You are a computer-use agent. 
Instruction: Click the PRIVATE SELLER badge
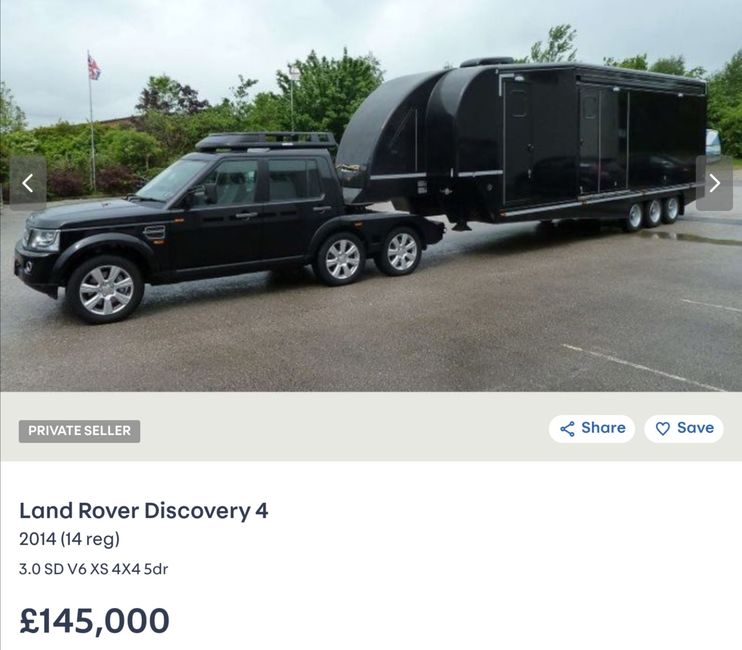point(80,431)
